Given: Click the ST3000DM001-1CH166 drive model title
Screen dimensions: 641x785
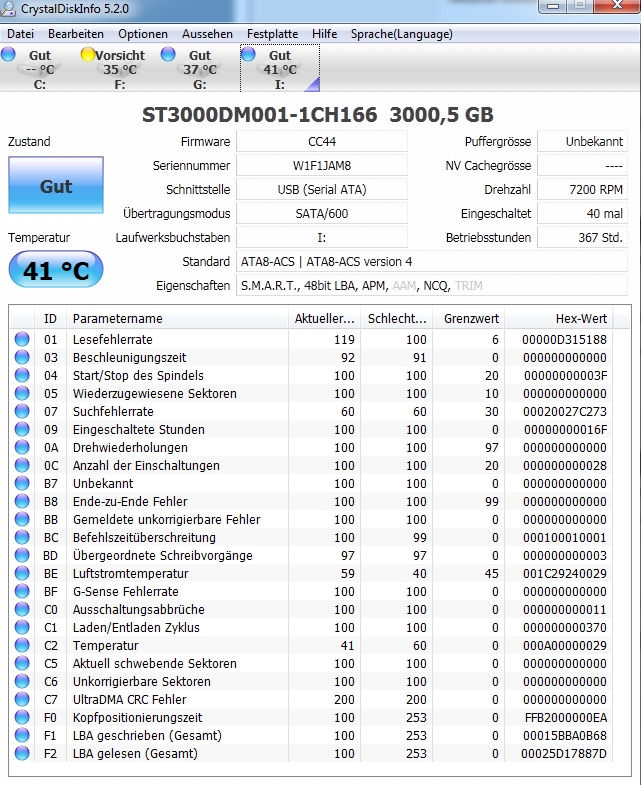Looking at the screenshot, I should coord(259,115).
